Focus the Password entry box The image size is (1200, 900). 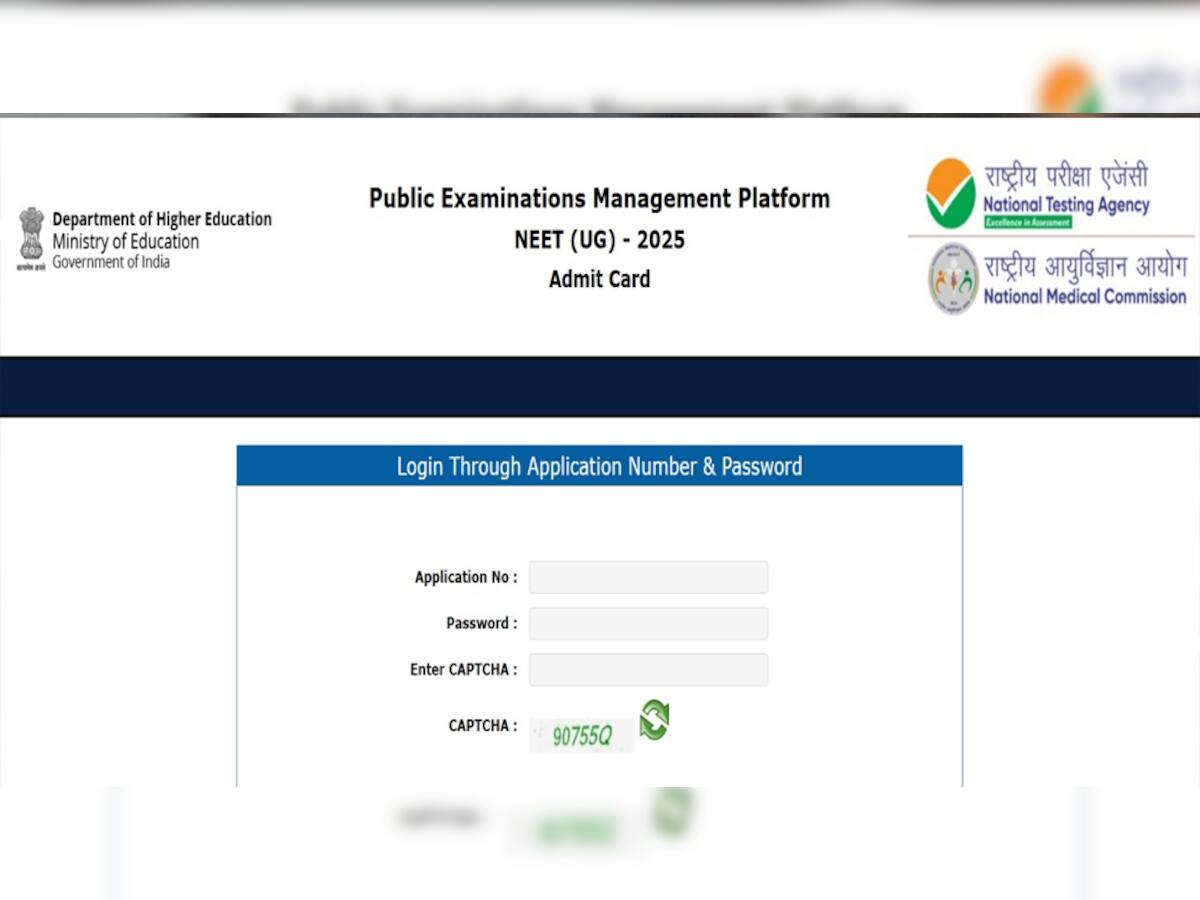pos(648,623)
